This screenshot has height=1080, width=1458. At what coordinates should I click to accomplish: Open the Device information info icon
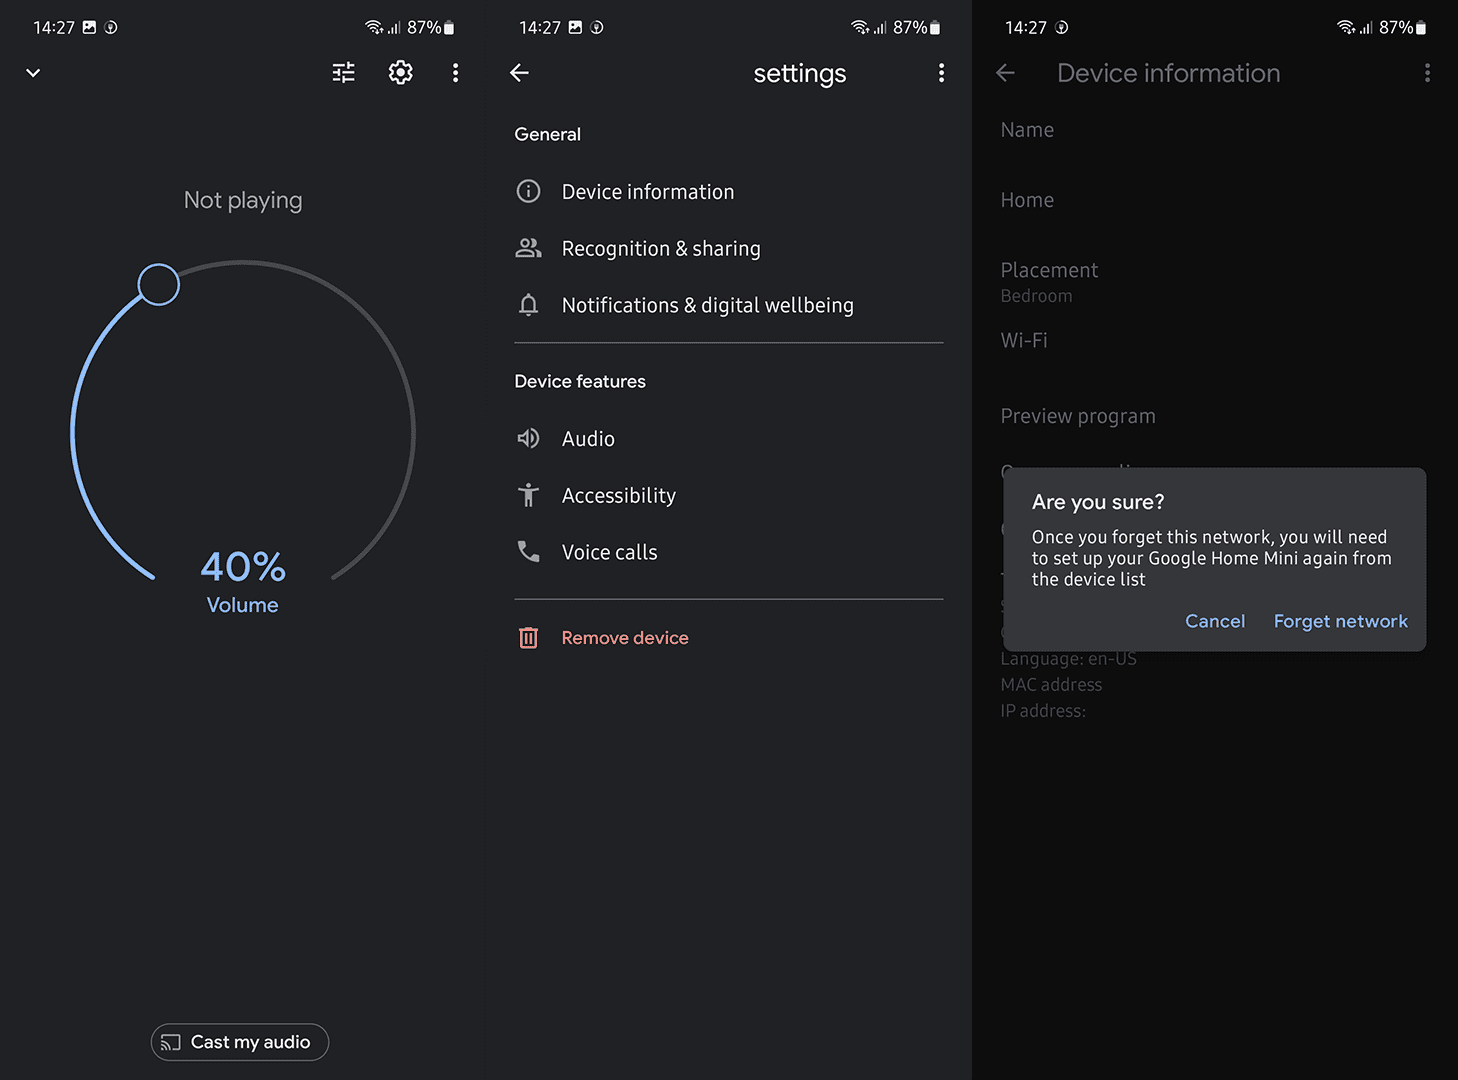pyautogui.click(x=528, y=191)
